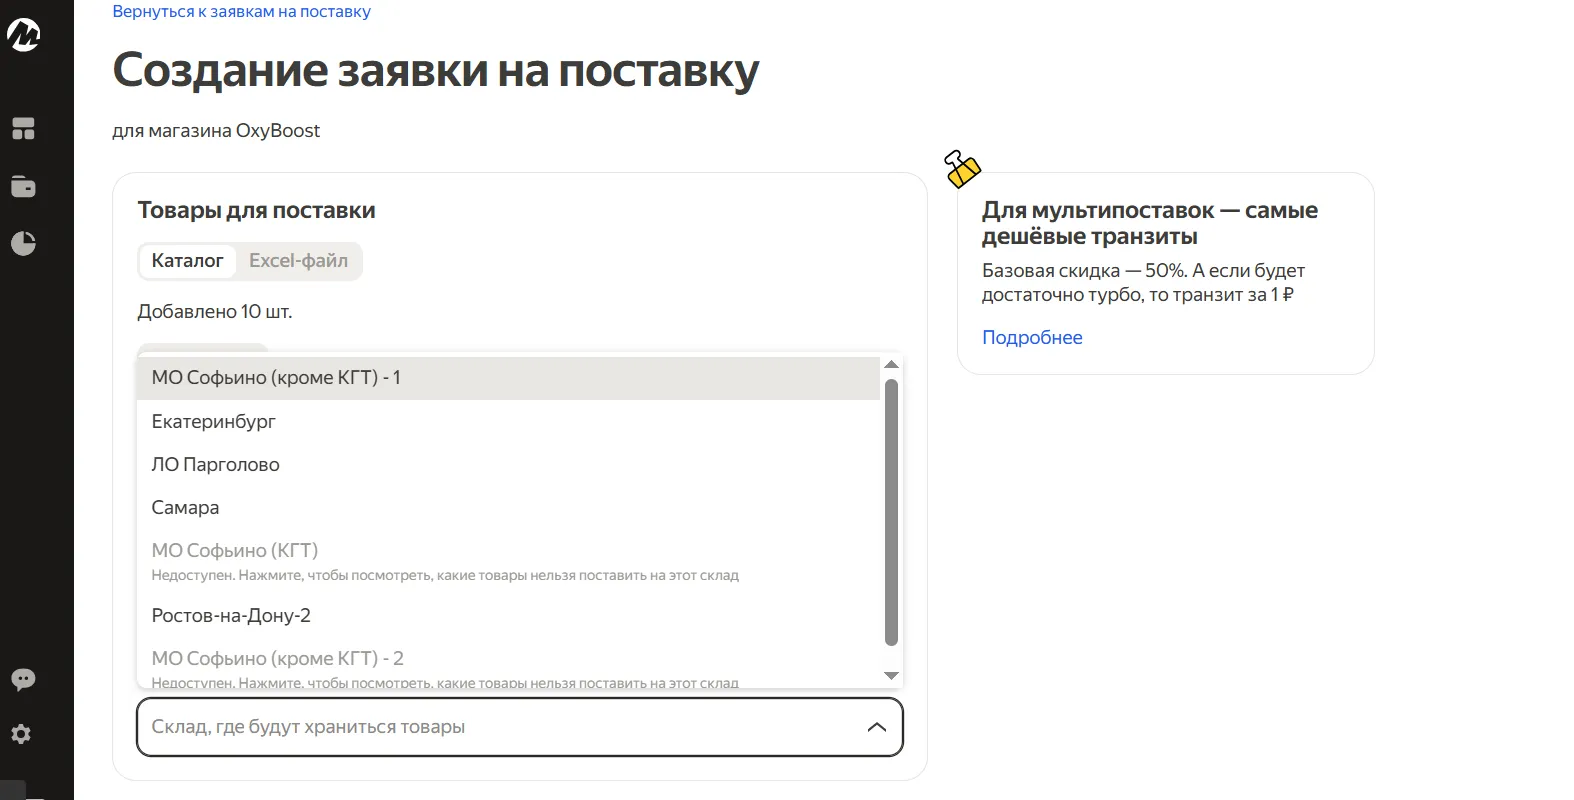
Task: Click the Yandex Market logo icon
Action: [x=24, y=35]
